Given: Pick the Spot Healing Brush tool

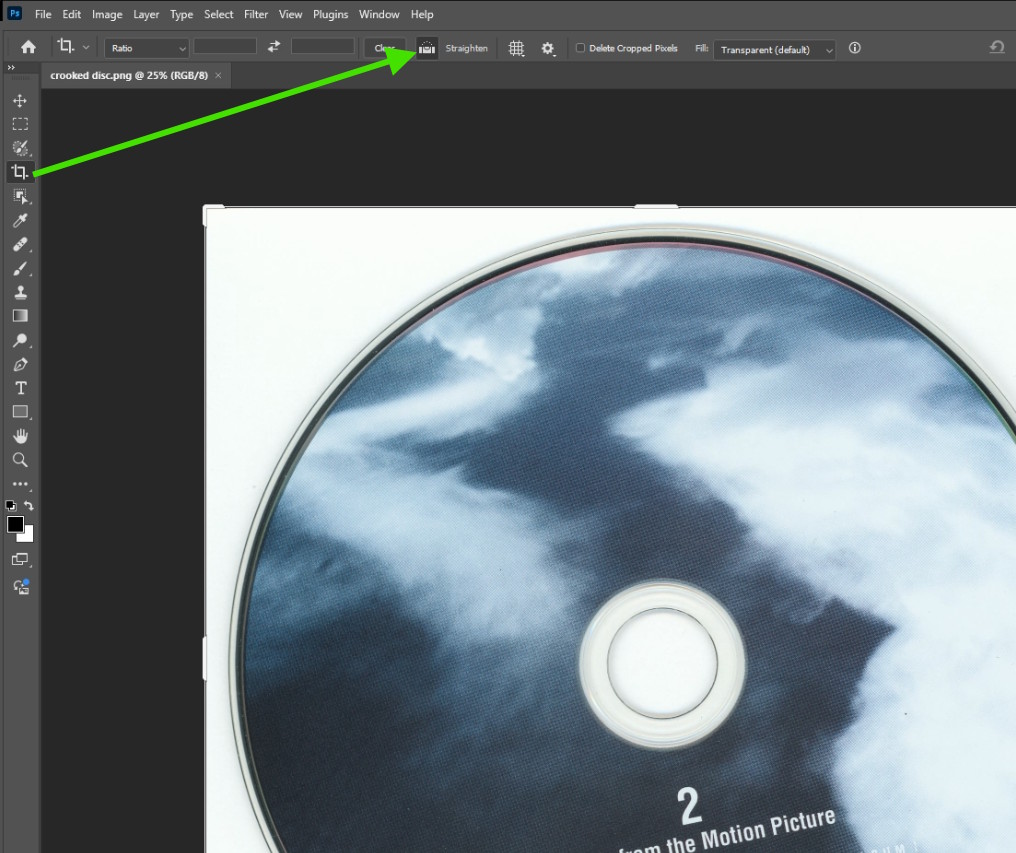Looking at the screenshot, I should [19, 244].
